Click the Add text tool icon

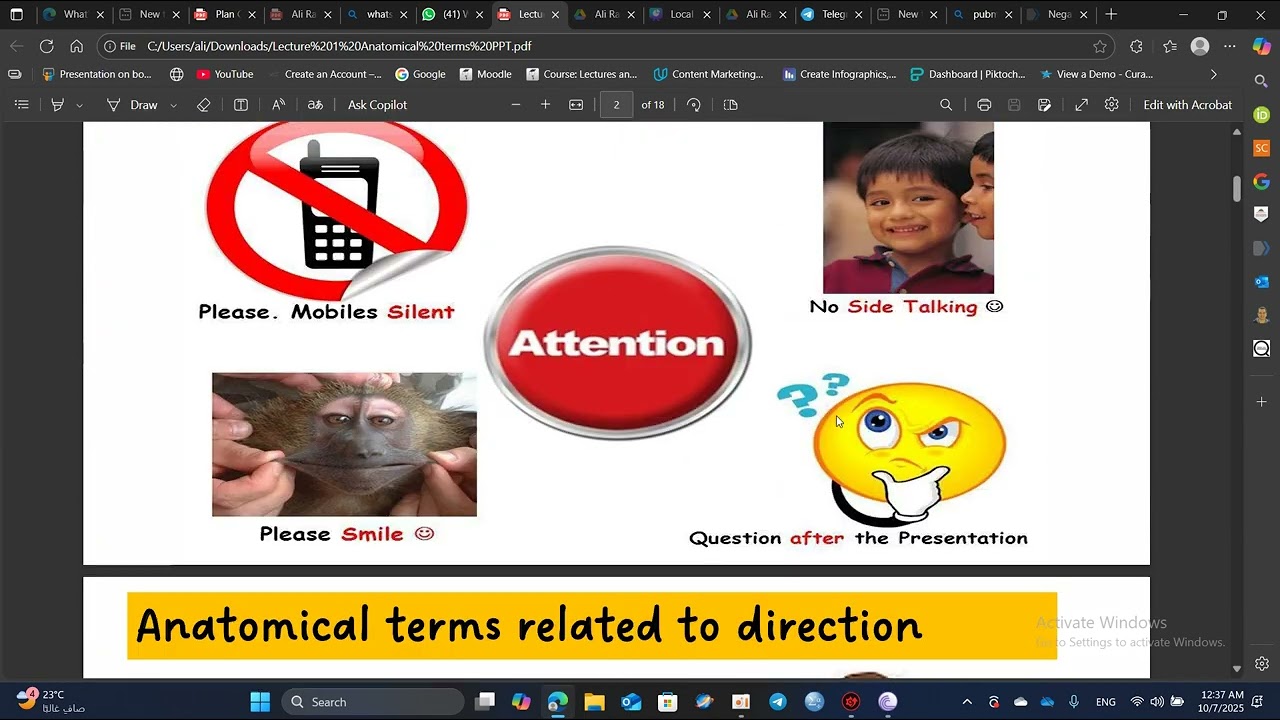[241, 105]
